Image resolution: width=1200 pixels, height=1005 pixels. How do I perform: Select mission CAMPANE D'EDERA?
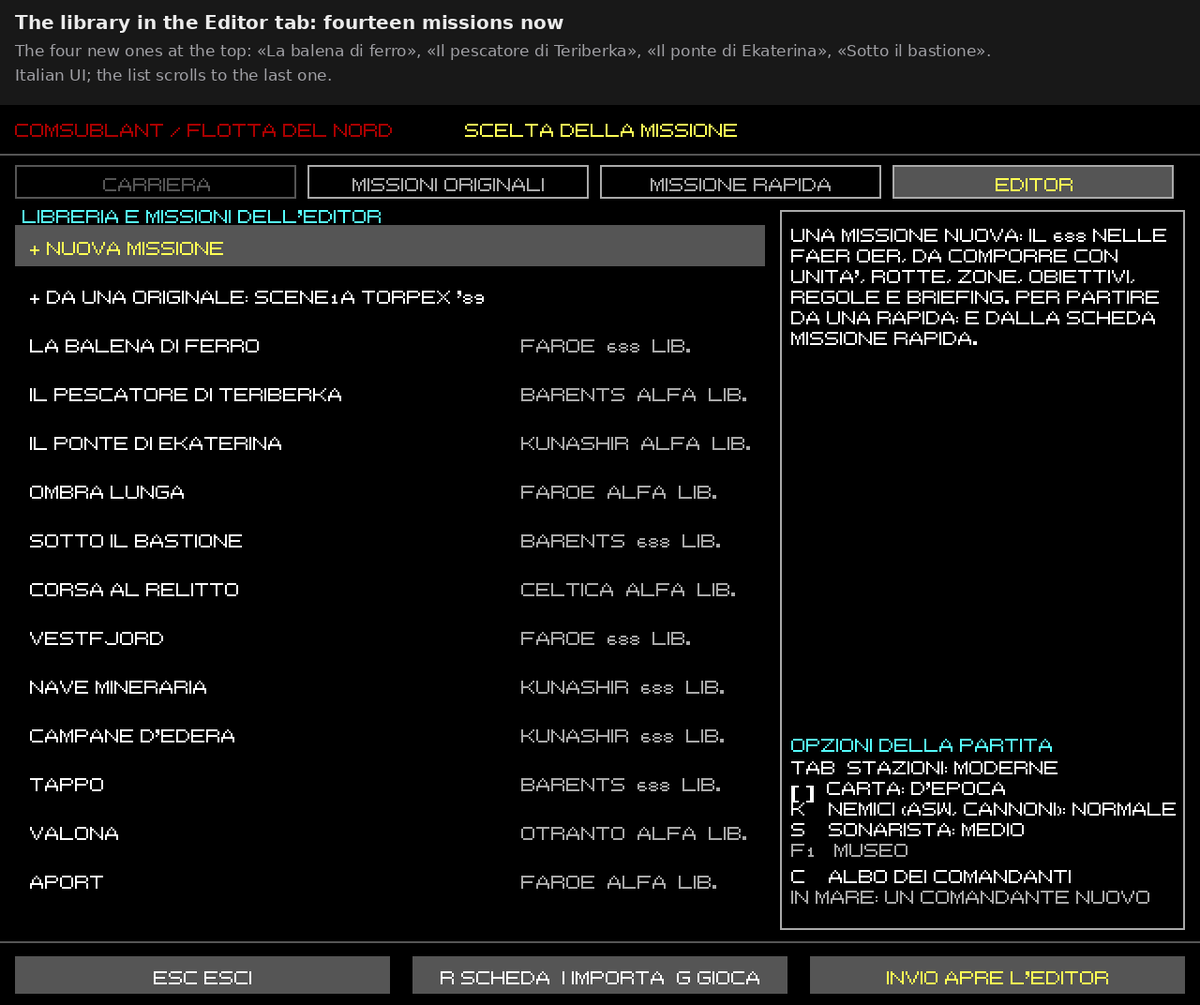coord(390,736)
